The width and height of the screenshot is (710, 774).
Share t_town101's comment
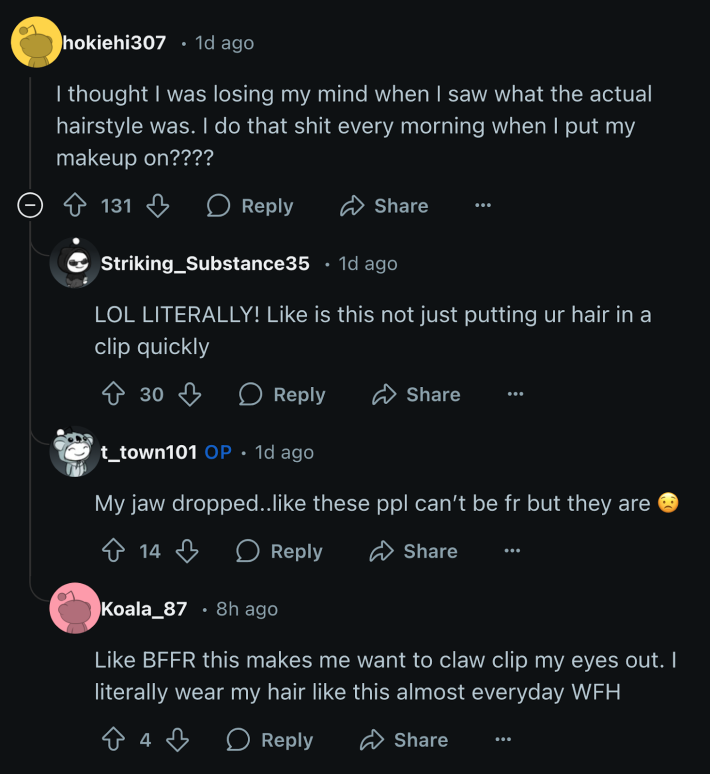413,551
